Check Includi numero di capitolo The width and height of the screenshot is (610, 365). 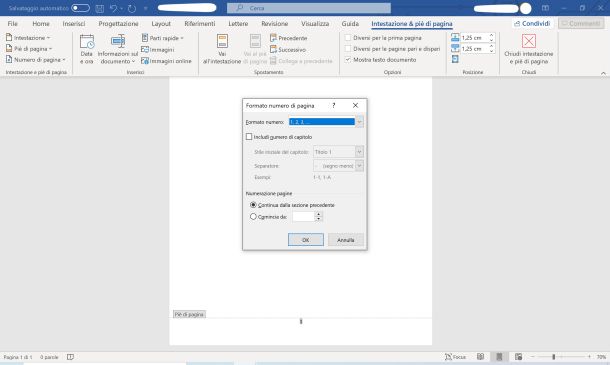click(x=249, y=137)
